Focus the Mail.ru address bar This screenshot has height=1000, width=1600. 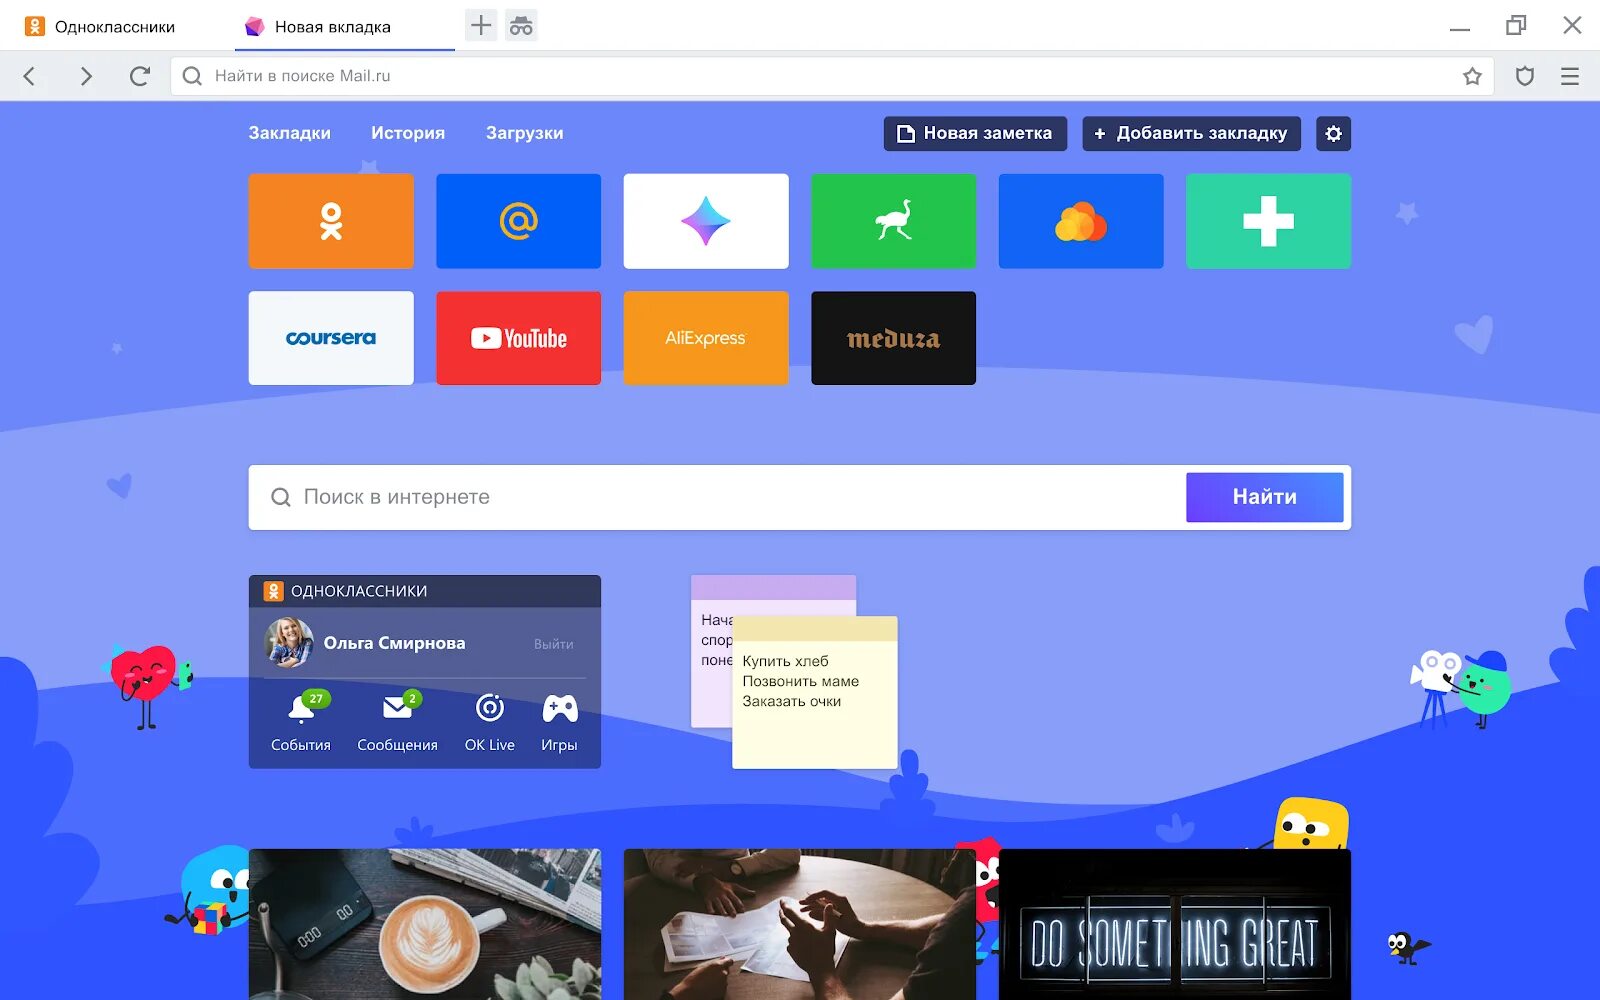tap(832, 76)
